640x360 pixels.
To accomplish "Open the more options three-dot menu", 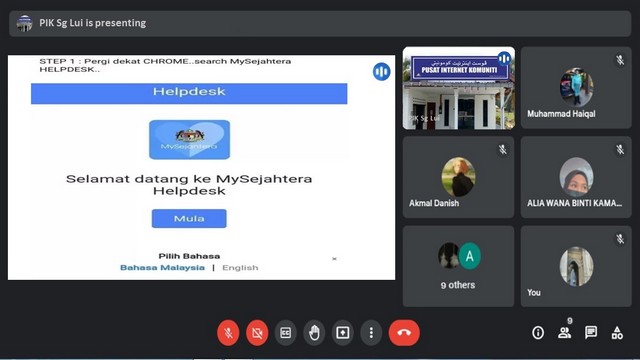I will coord(371,333).
